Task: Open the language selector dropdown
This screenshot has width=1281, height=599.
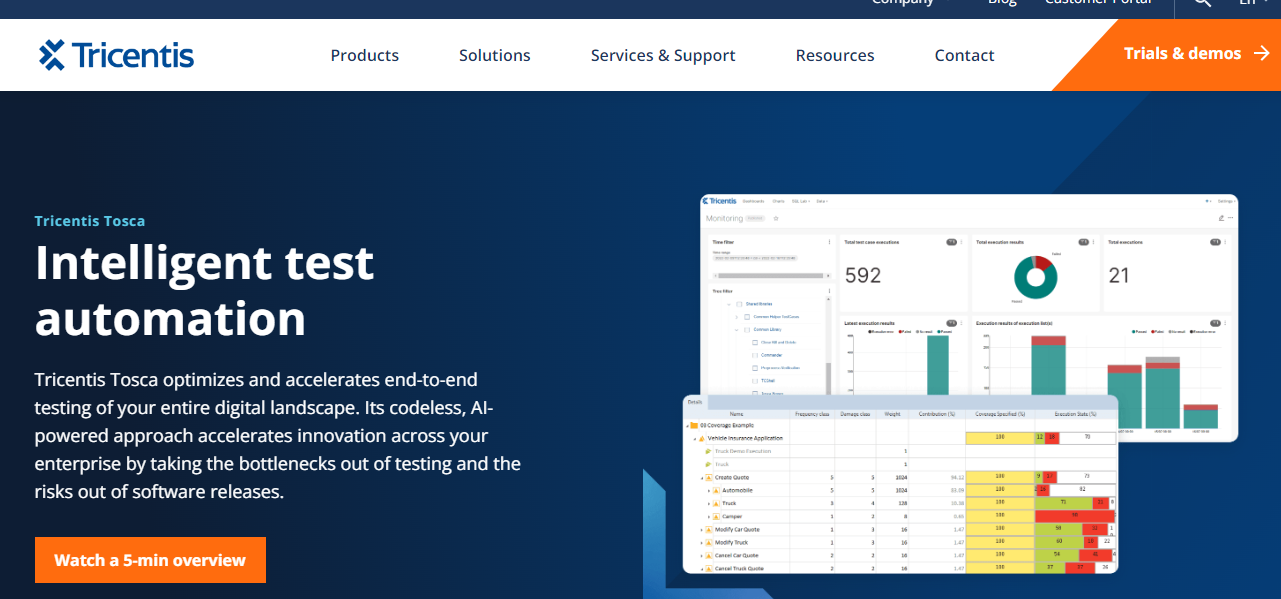Action: pyautogui.click(x=1250, y=3)
